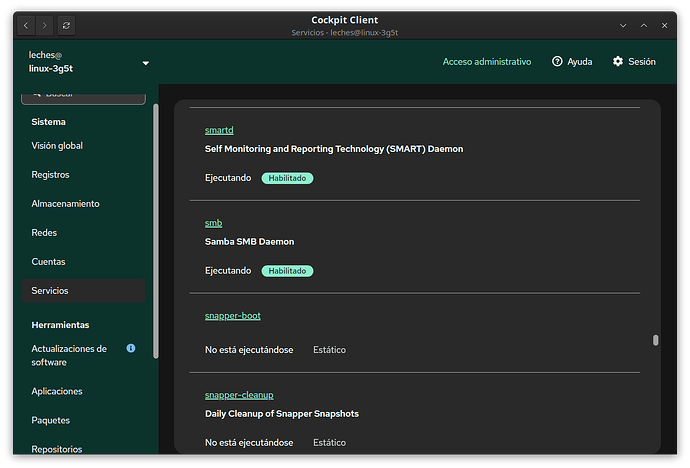The width and height of the screenshot is (690, 468).
Task: Open the title bar dropdown arrow menu
Action: click(x=623, y=24)
